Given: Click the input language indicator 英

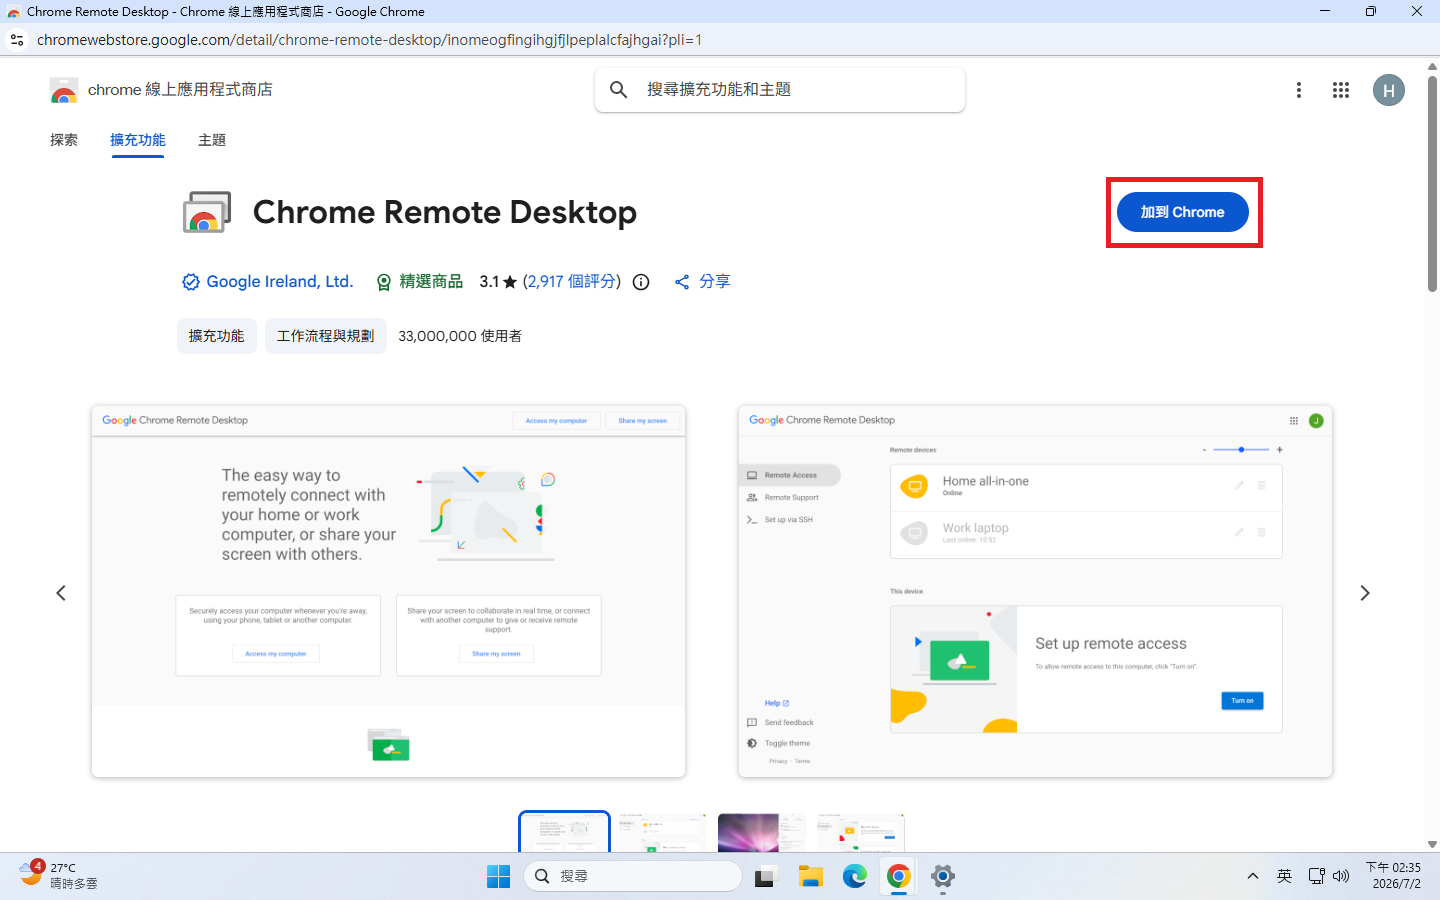Looking at the screenshot, I should click(x=1284, y=876).
